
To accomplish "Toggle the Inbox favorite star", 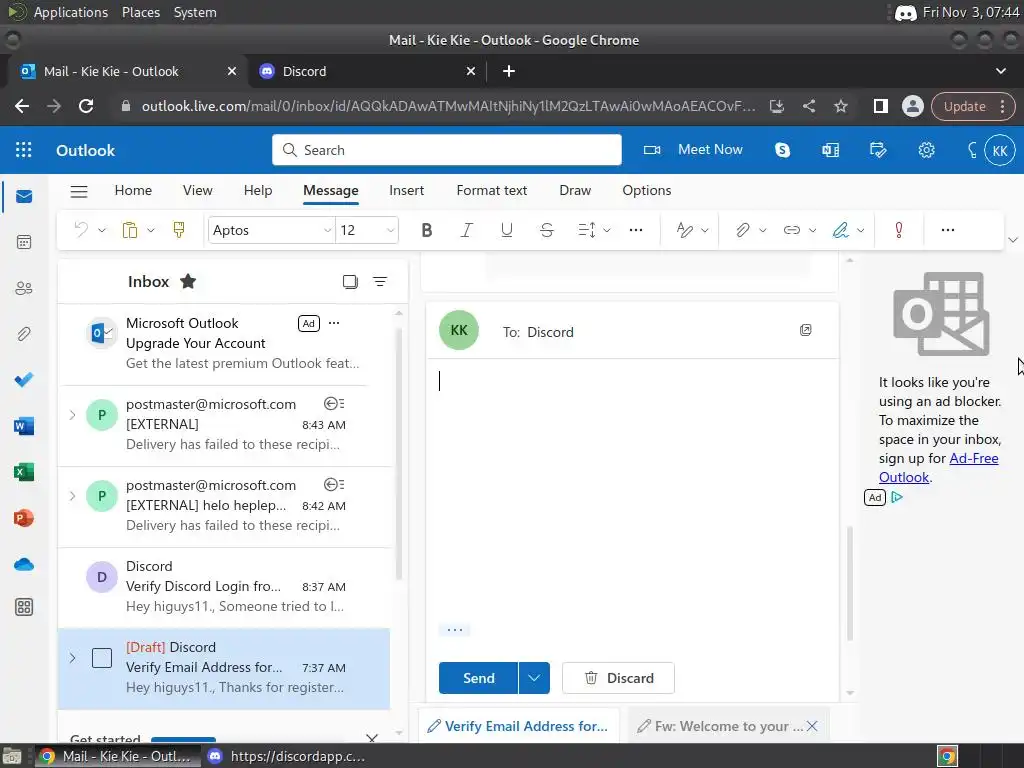I will (188, 281).
